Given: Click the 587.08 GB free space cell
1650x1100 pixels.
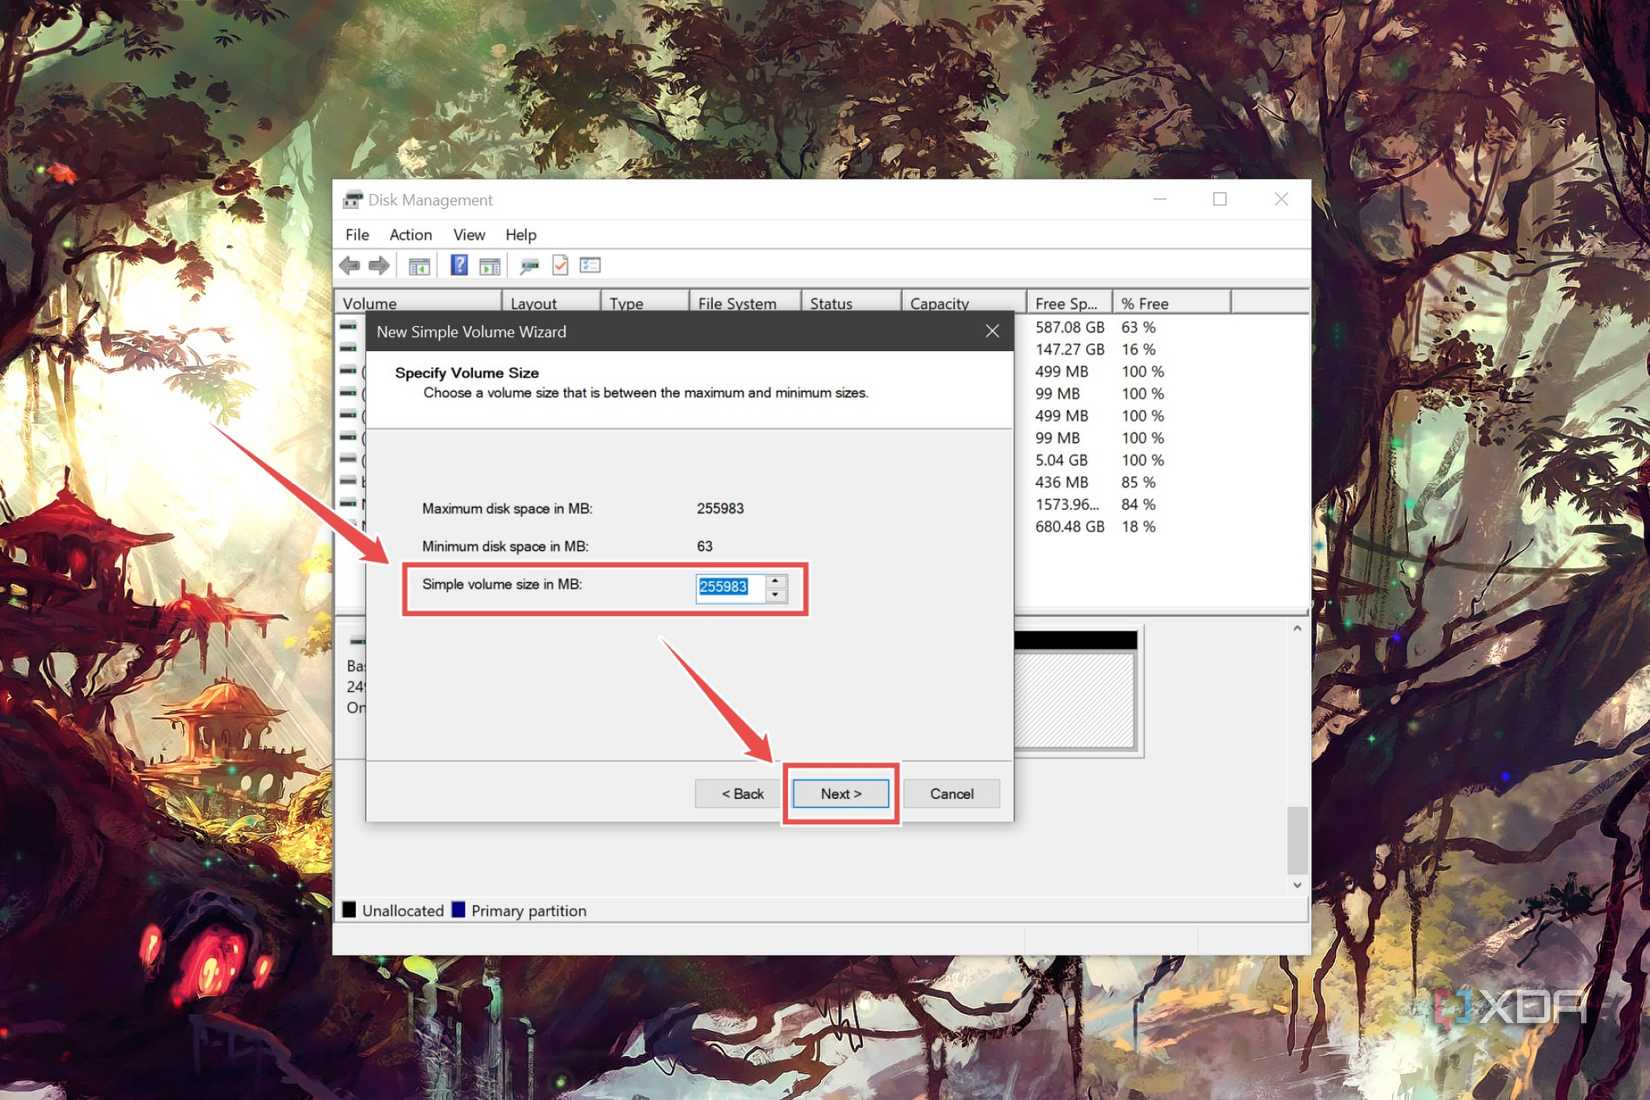Looking at the screenshot, I should coord(1070,327).
